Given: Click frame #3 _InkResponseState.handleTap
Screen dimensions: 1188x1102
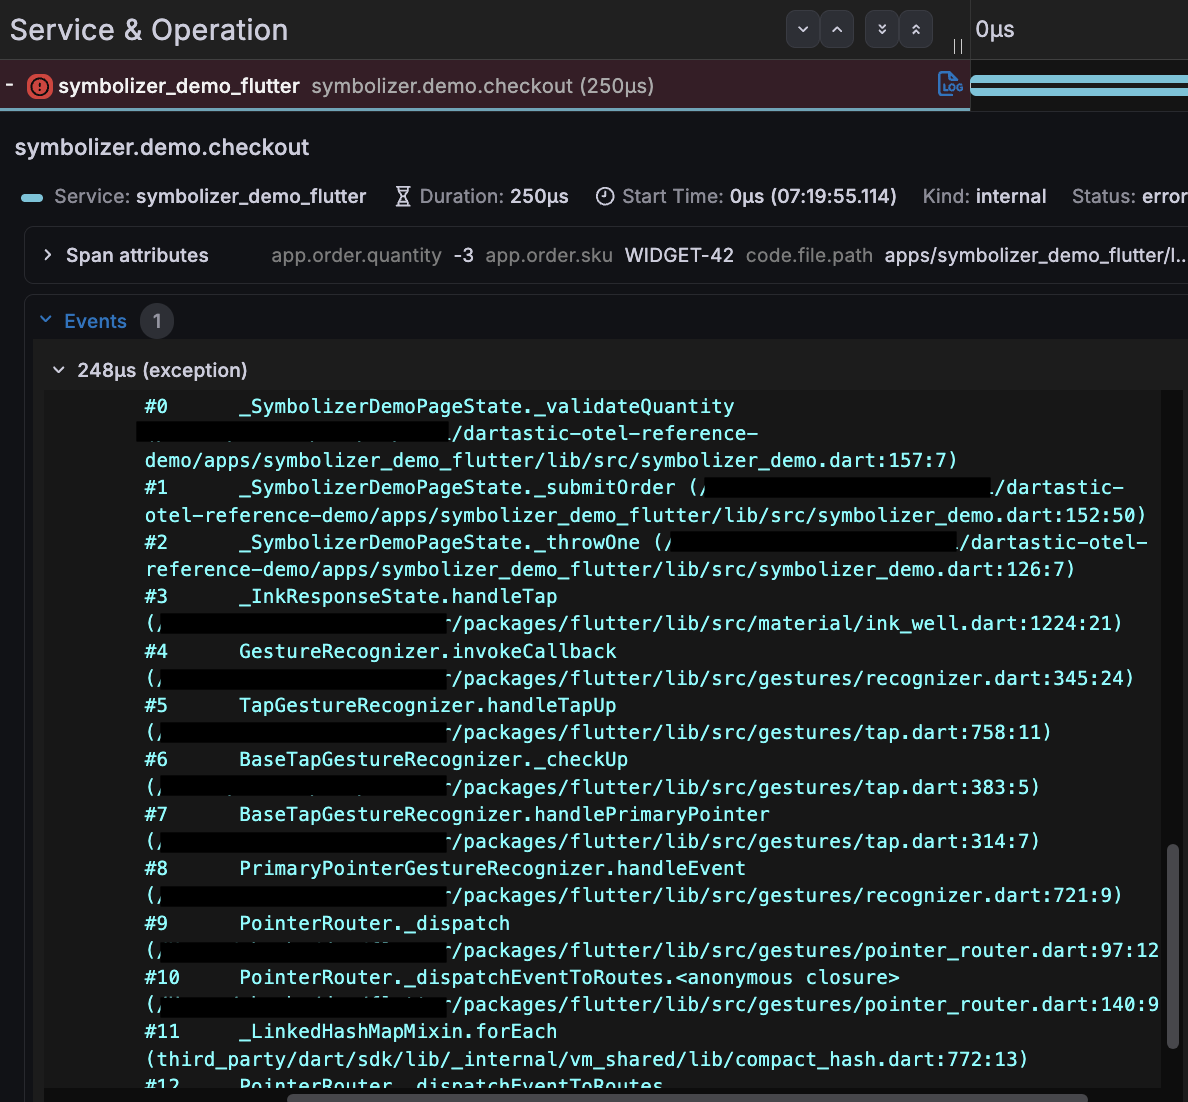Looking at the screenshot, I should point(351,596).
